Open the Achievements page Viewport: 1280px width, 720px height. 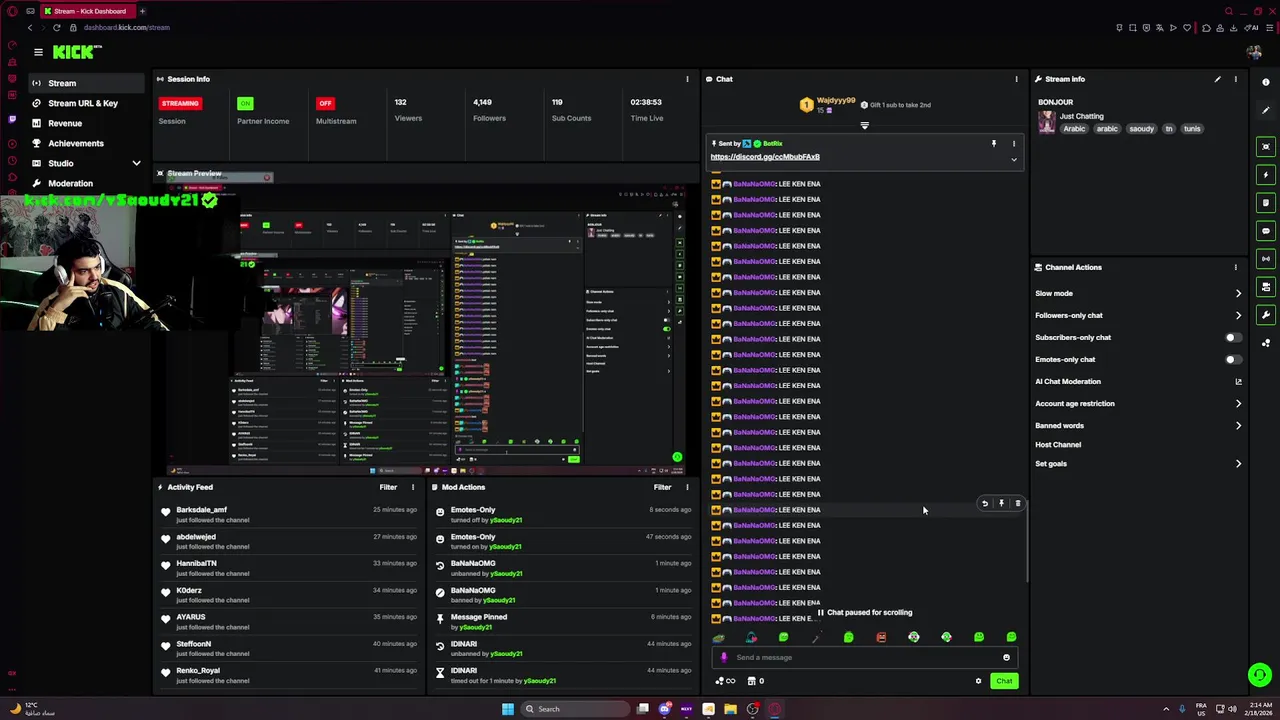[x=76, y=143]
